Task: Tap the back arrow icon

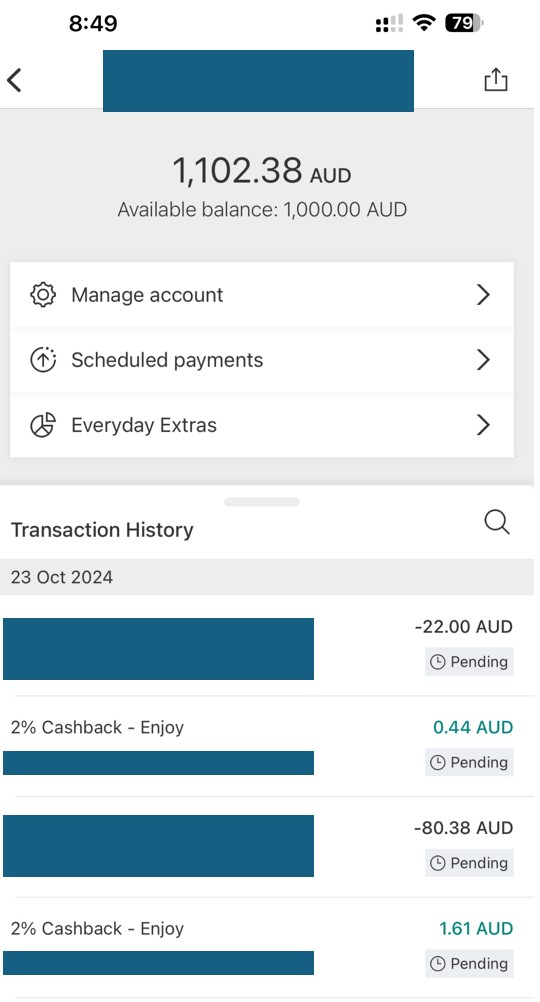Action: 14,81
